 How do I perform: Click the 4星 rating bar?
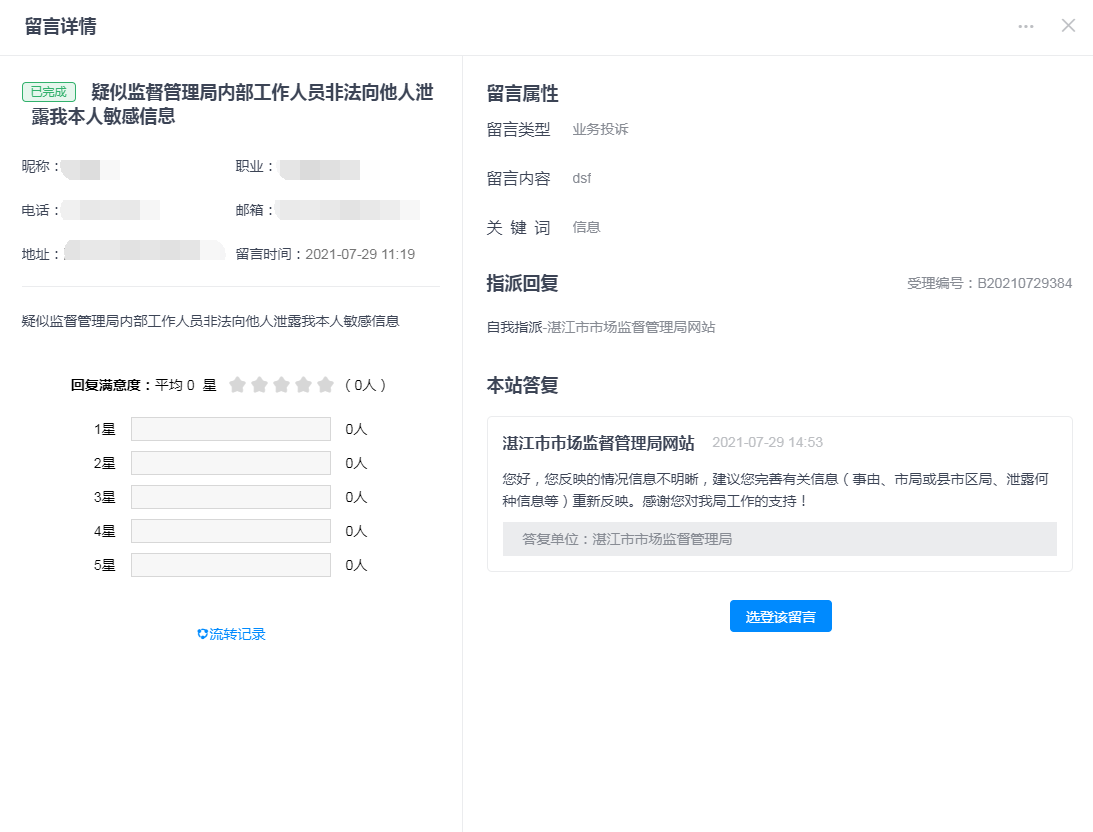click(x=230, y=531)
